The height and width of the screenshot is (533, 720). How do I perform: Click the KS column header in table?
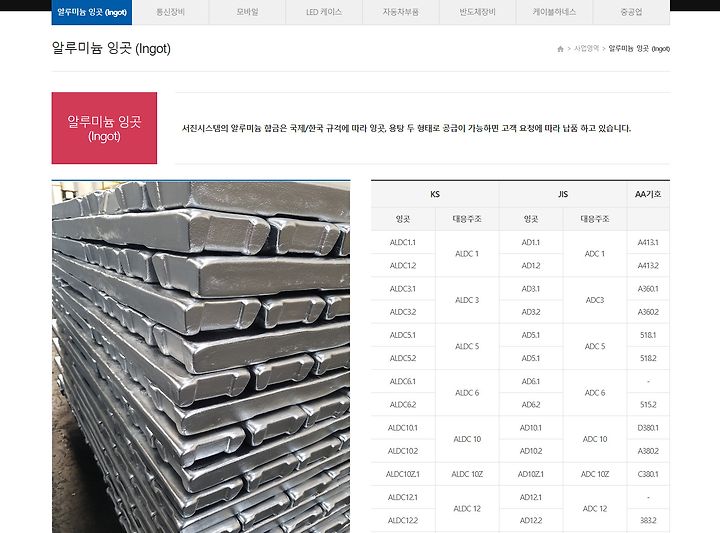(x=435, y=194)
